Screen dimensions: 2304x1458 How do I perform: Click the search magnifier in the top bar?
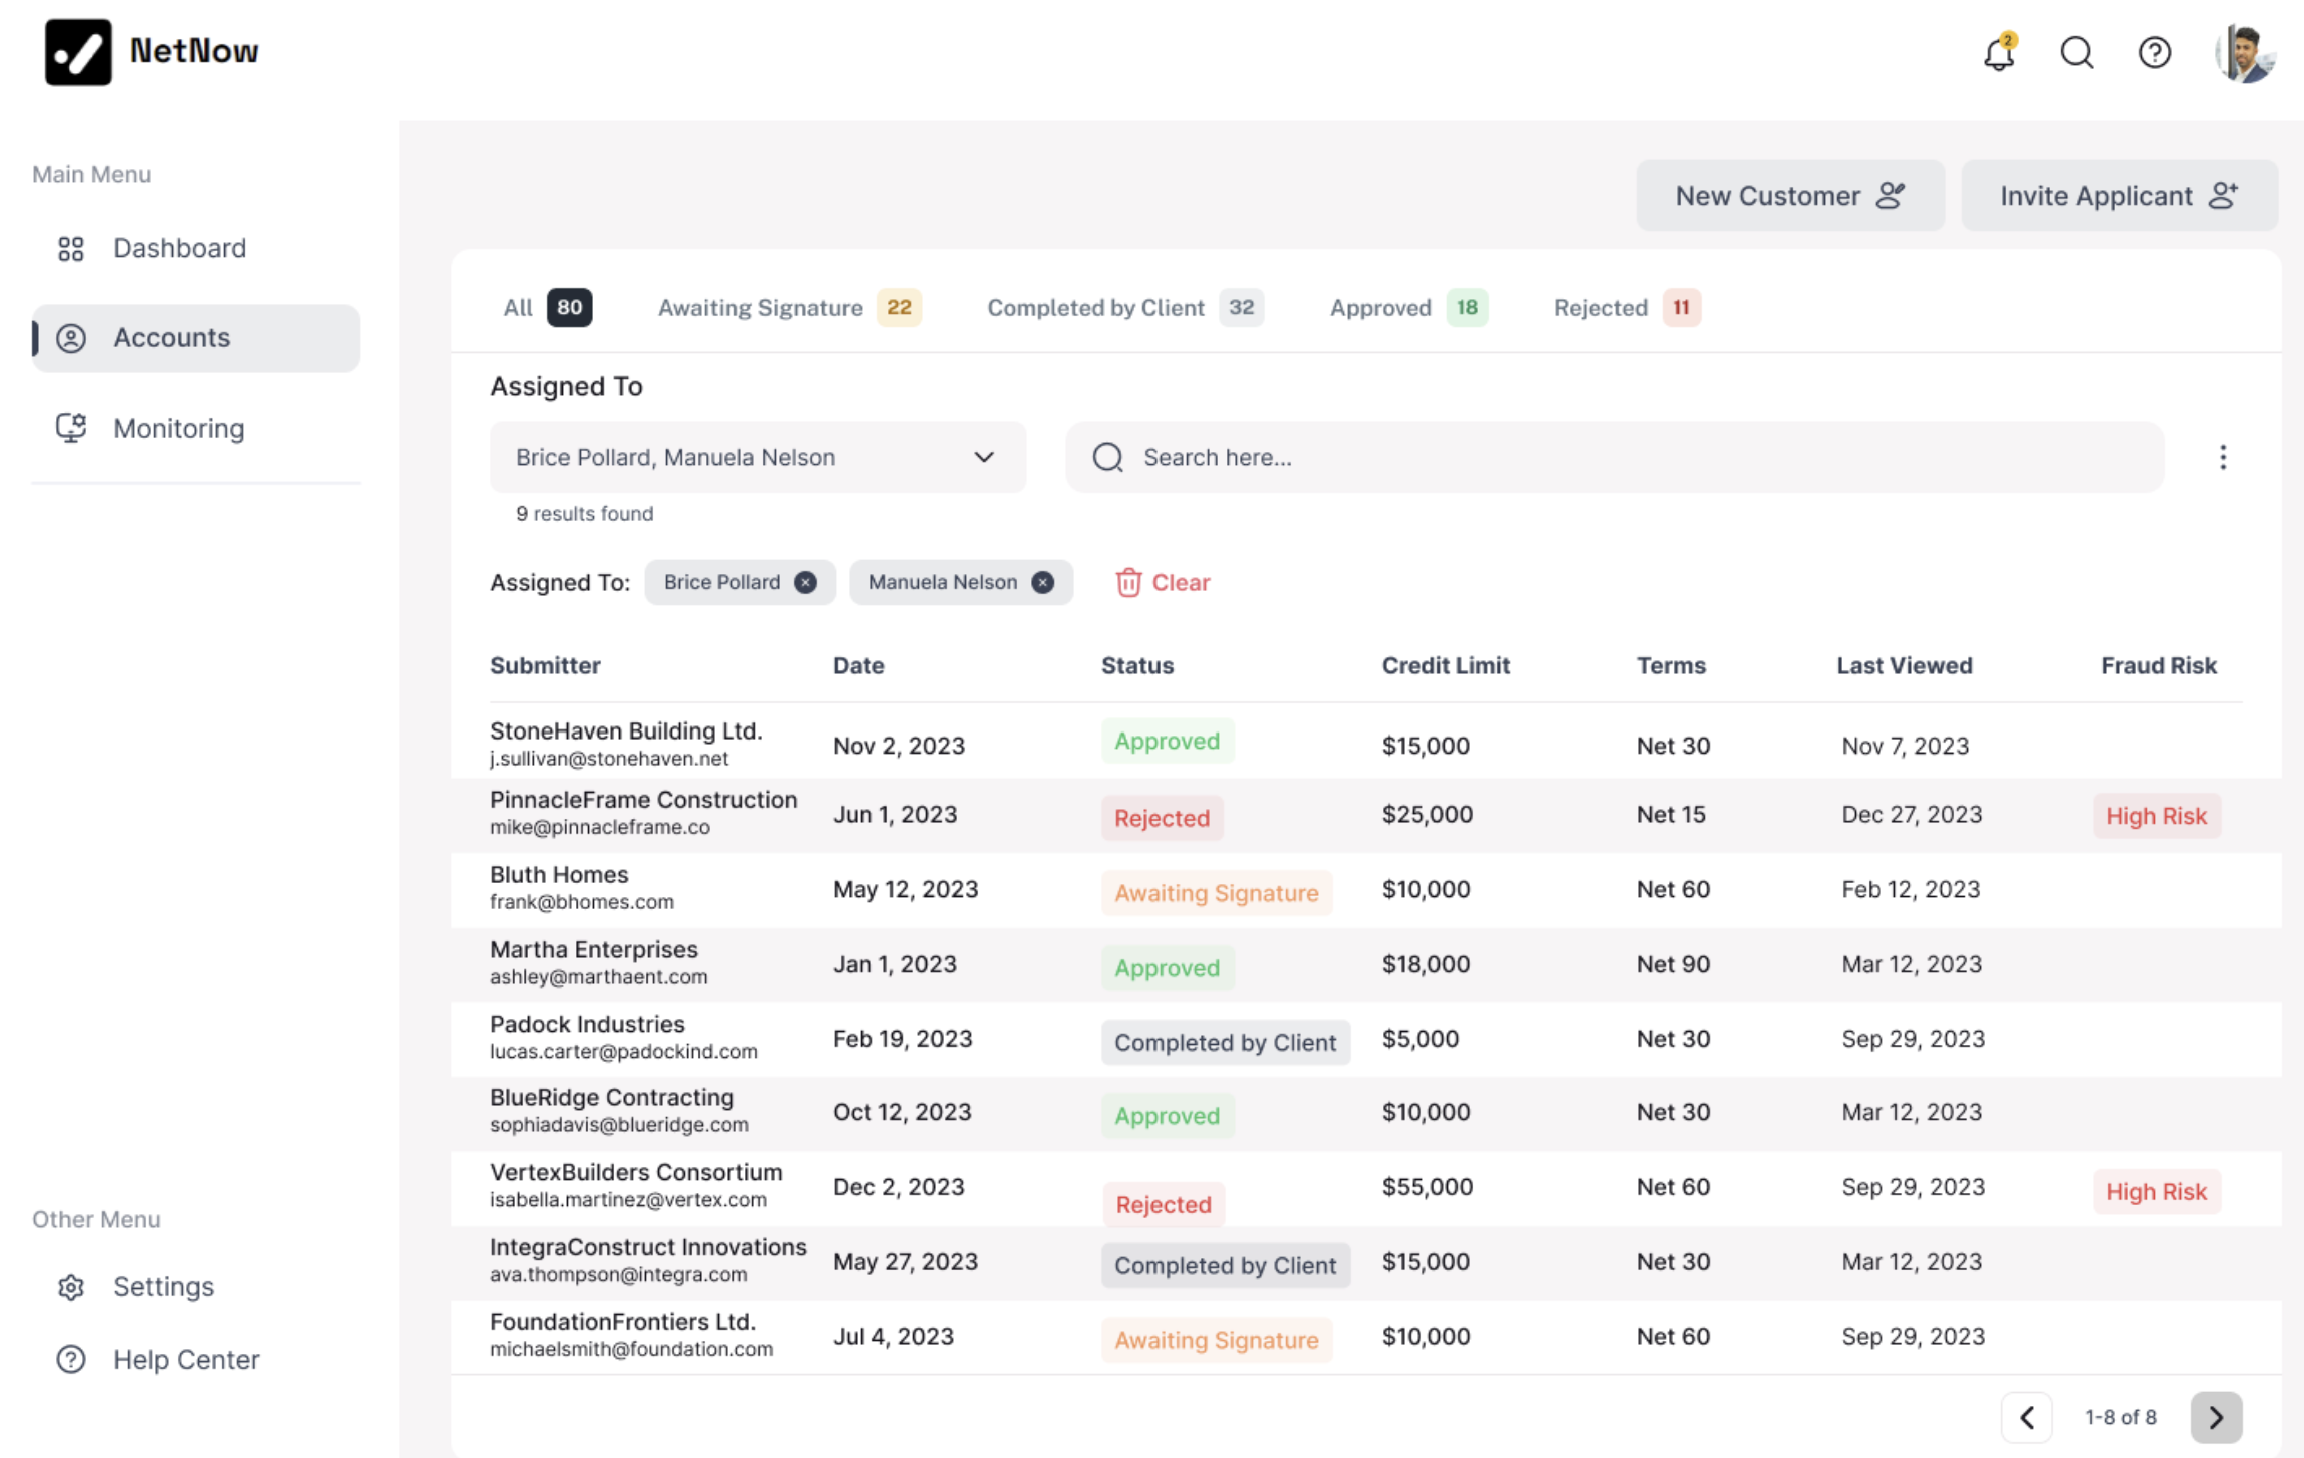2076,53
